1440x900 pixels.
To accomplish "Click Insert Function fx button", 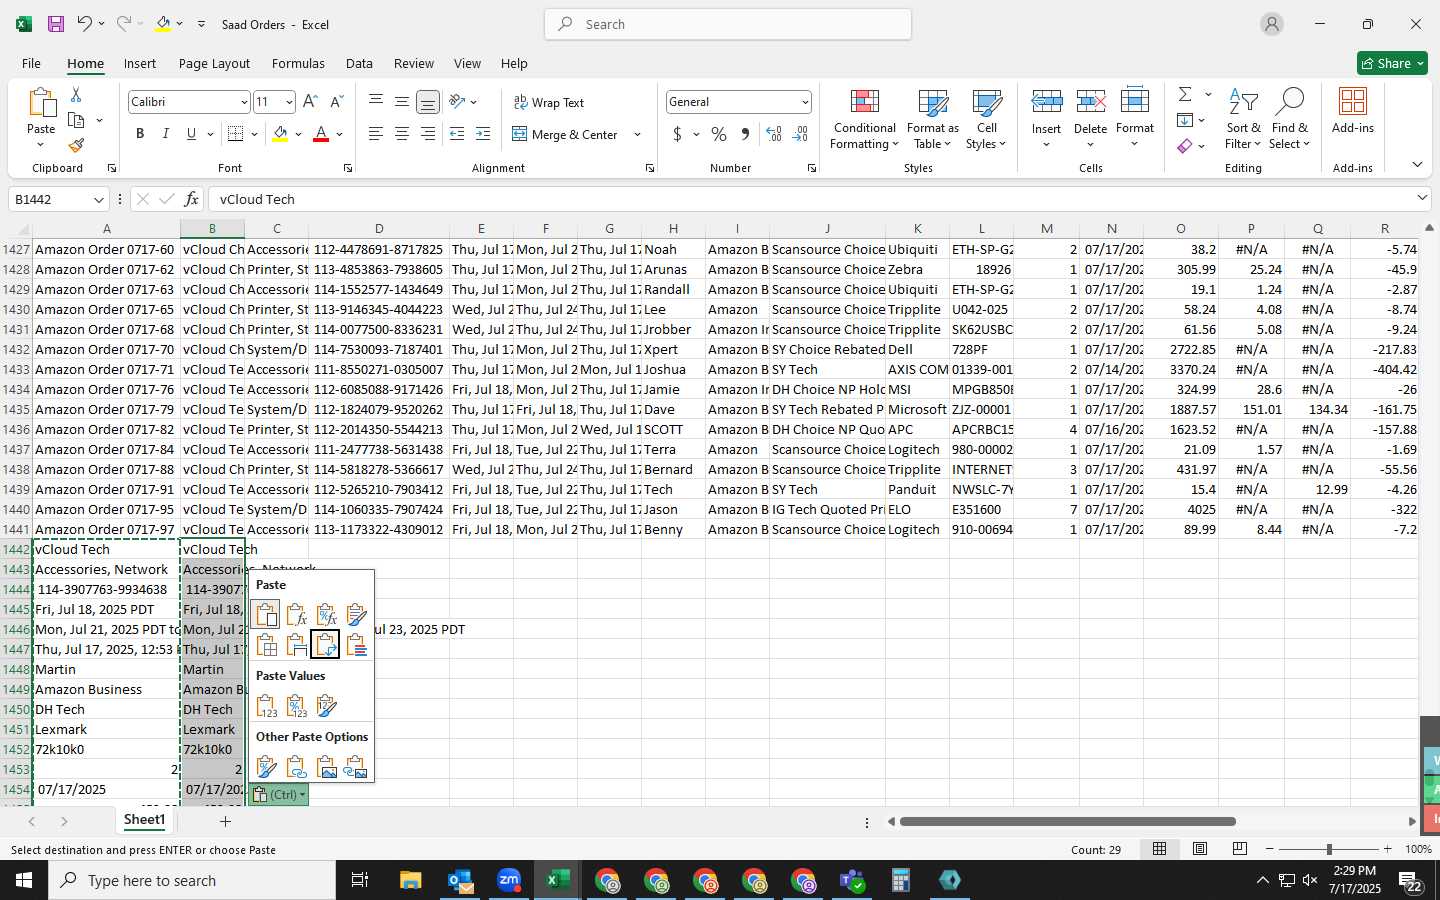I will pos(191,199).
